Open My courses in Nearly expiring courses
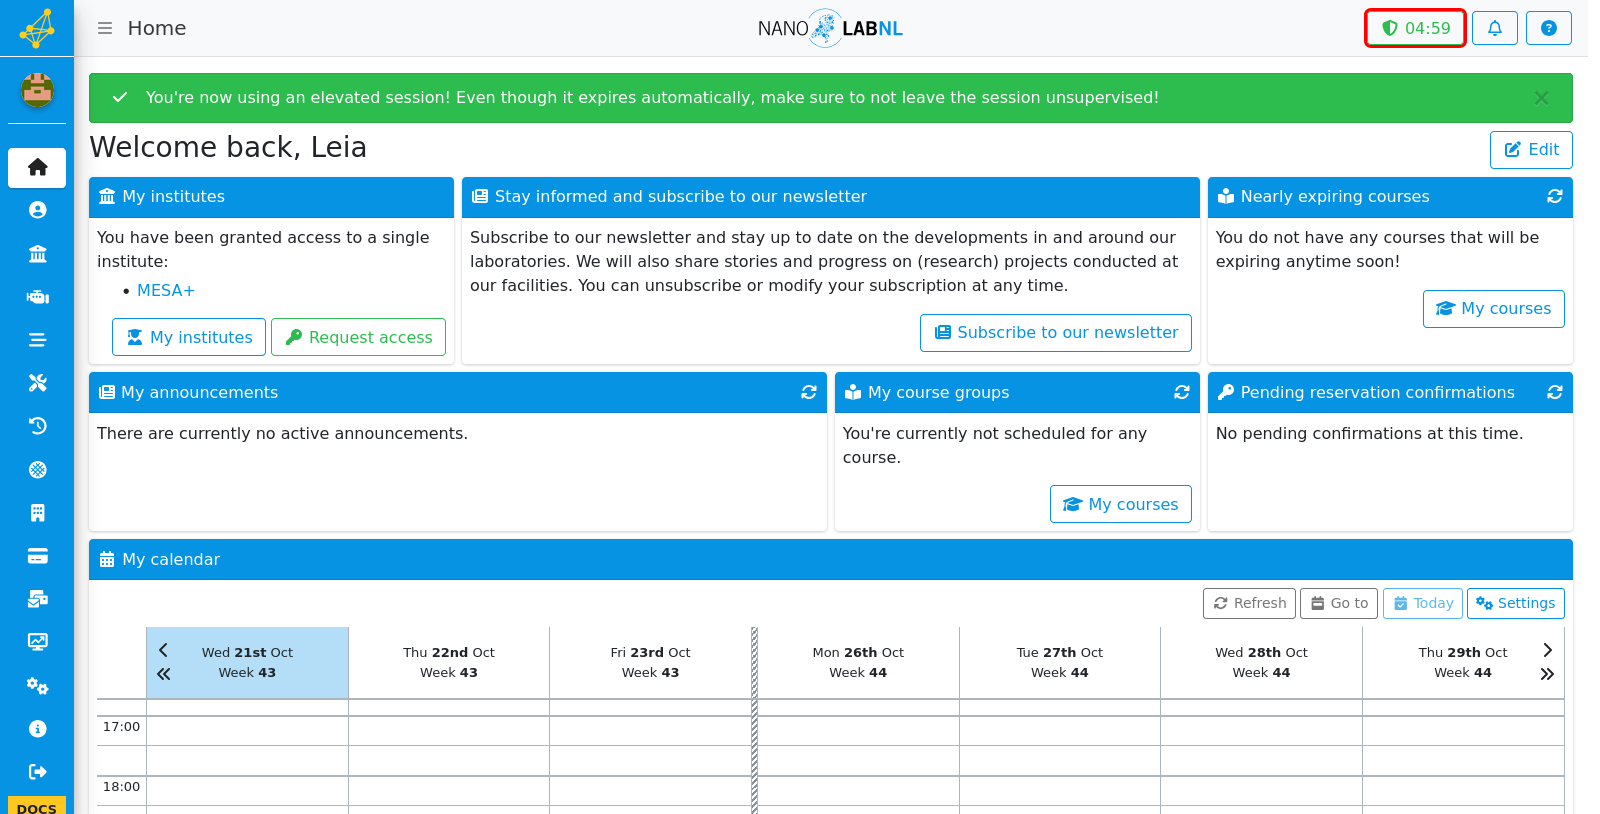1600x814 pixels. (1493, 309)
